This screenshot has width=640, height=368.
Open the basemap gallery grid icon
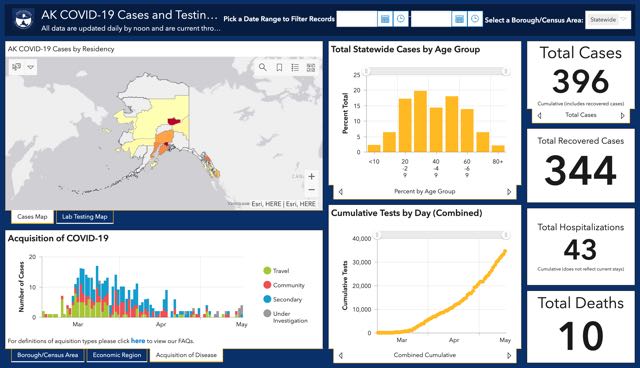tap(311, 67)
